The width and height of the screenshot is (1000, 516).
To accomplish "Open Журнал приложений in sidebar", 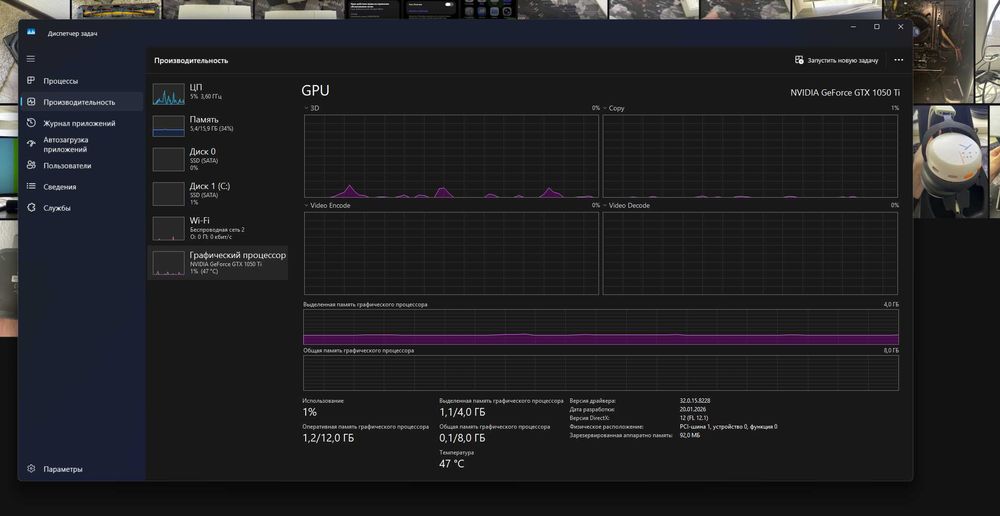I will (x=82, y=123).
